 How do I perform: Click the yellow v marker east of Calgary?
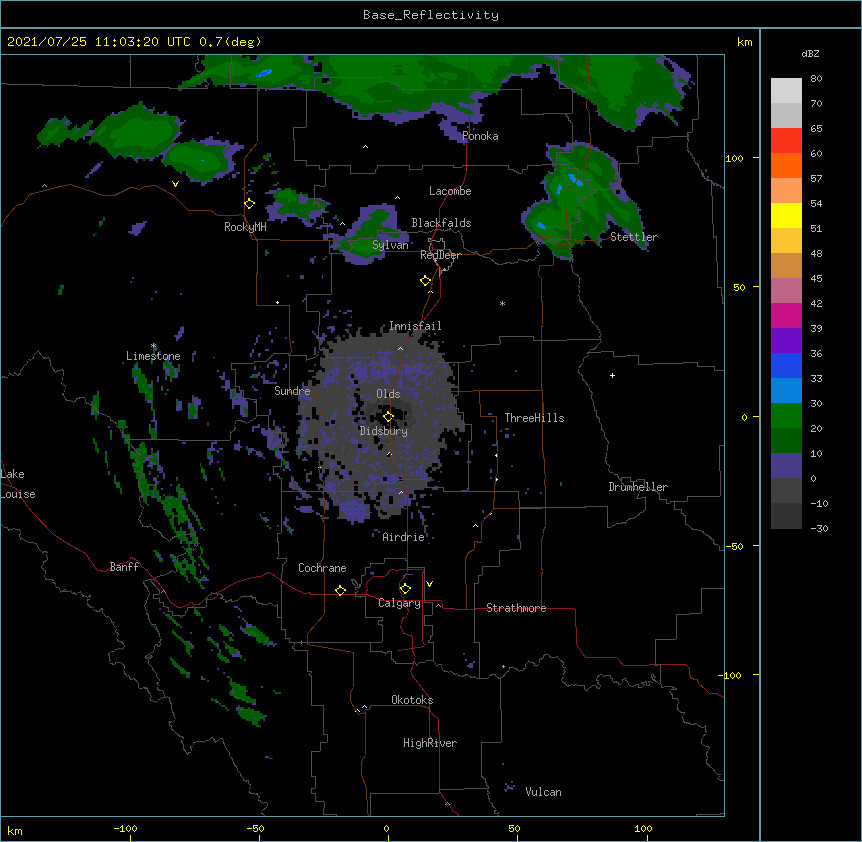click(429, 584)
